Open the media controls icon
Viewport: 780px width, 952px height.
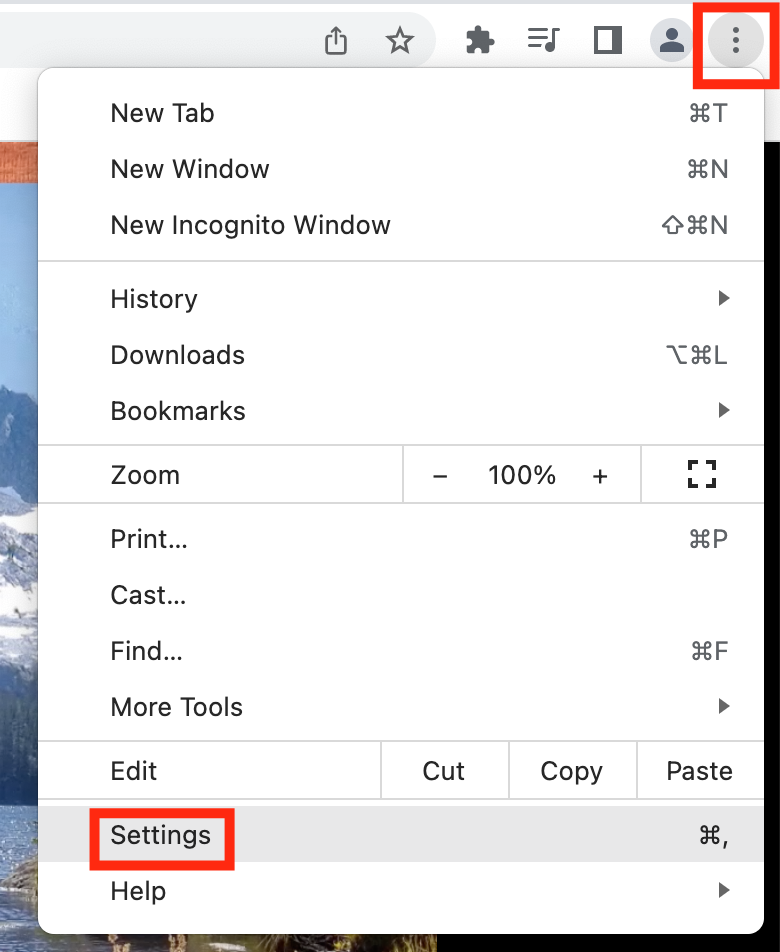pyautogui.click(x=543, y=40)
